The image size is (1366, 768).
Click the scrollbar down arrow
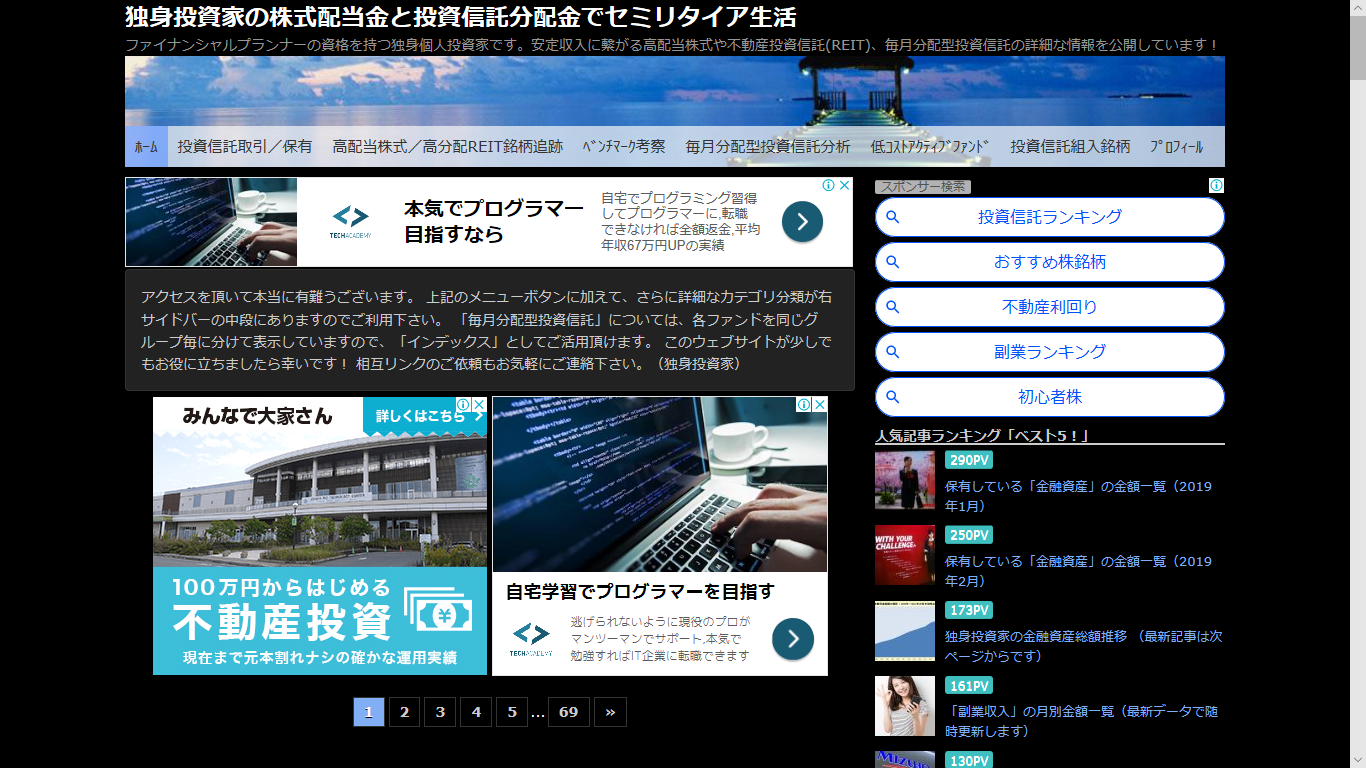click(1358, 760)
